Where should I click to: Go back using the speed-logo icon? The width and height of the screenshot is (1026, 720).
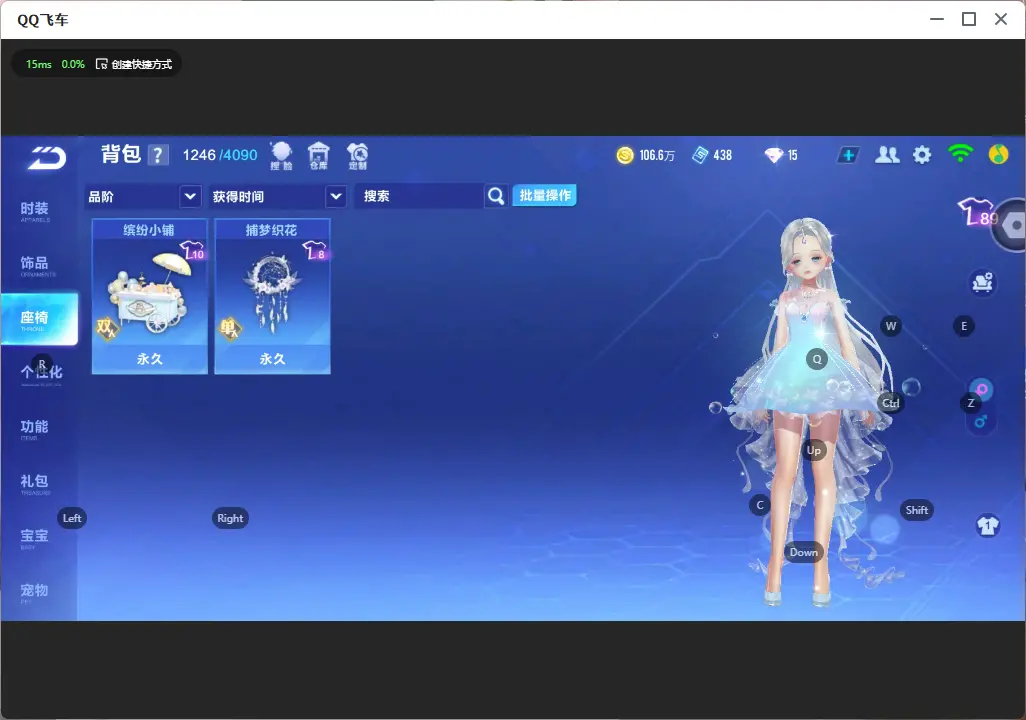(46, 158)
